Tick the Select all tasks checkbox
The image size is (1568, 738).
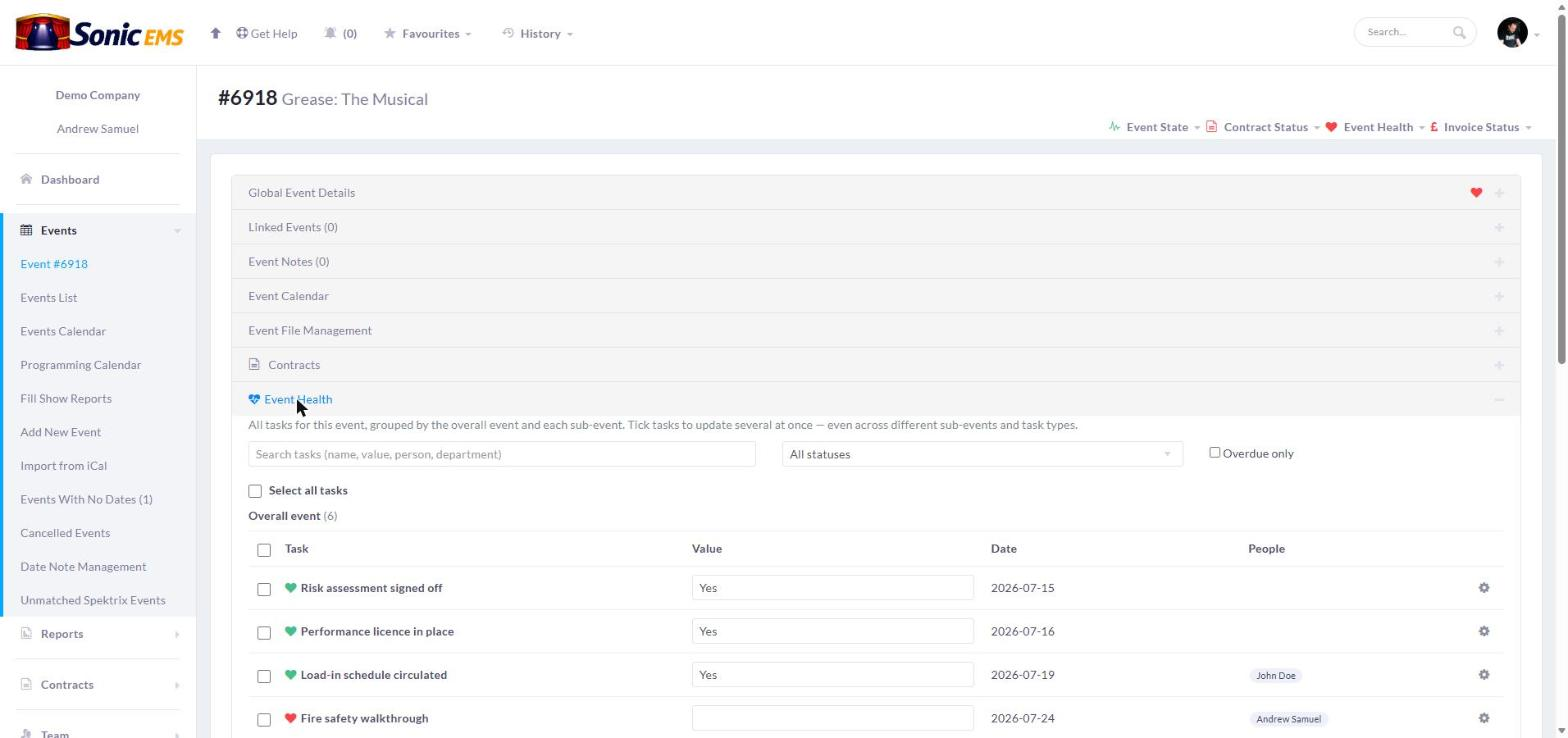tap(255, 491)
